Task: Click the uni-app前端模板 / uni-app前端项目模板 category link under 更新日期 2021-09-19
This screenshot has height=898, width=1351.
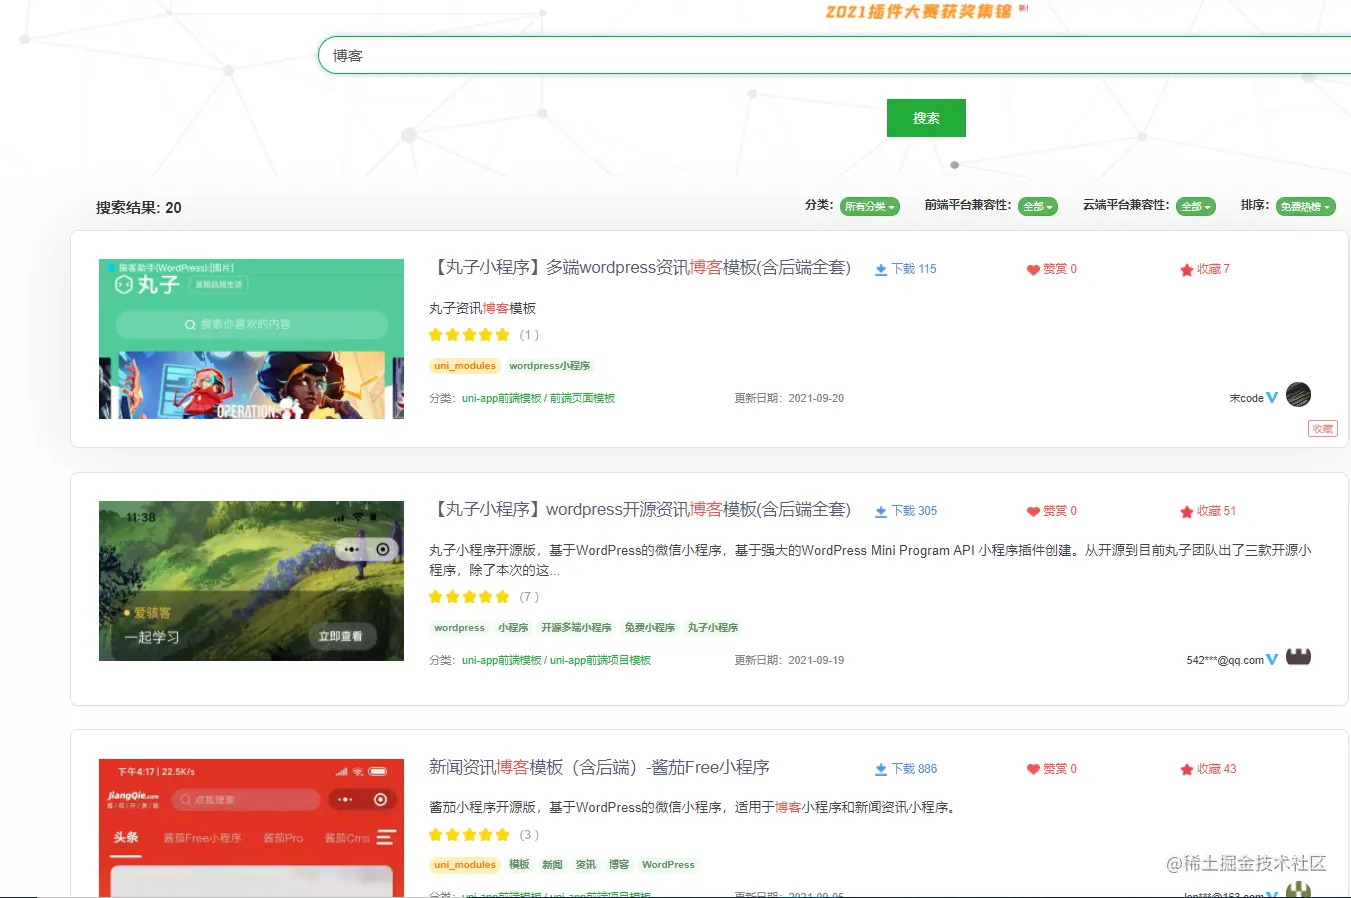Action: [x=556, y=660]
